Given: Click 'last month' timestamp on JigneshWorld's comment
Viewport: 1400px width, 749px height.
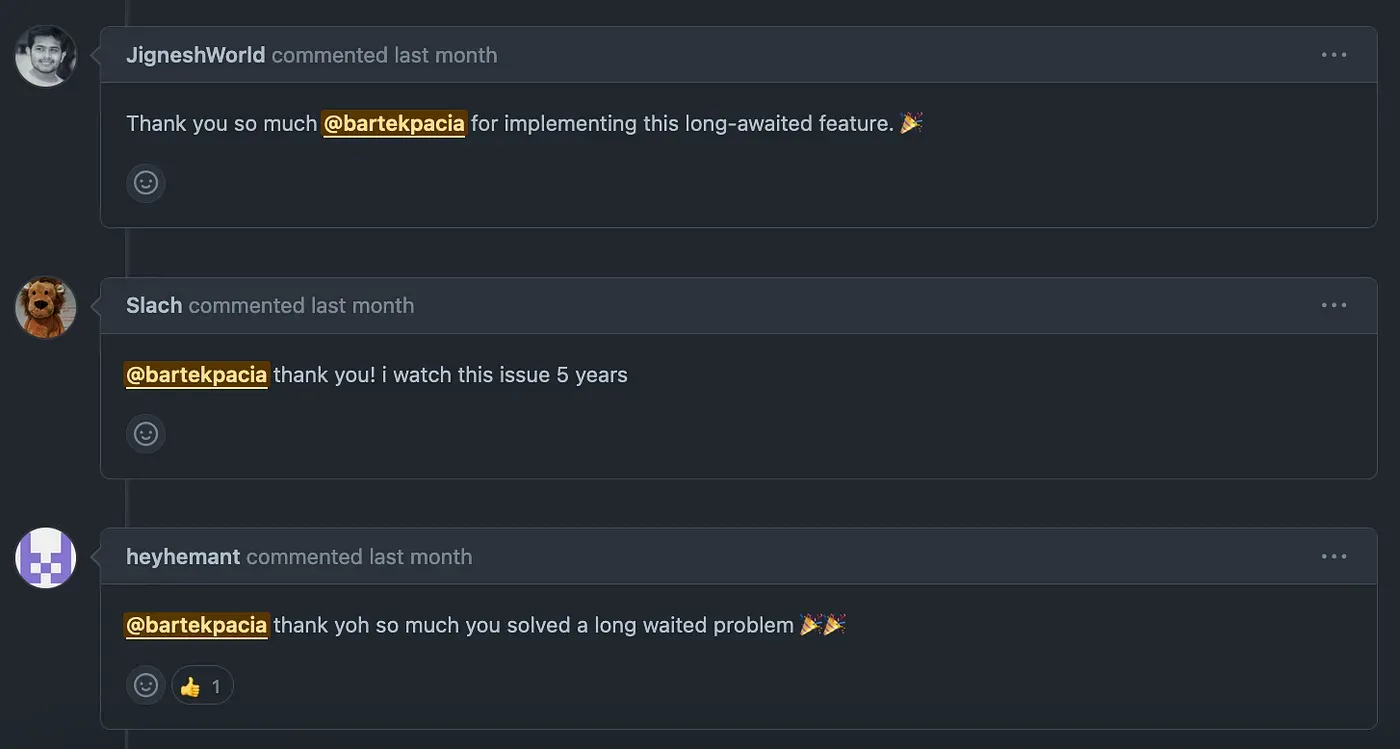Looking at the screenshot, I should pos(445,55).
